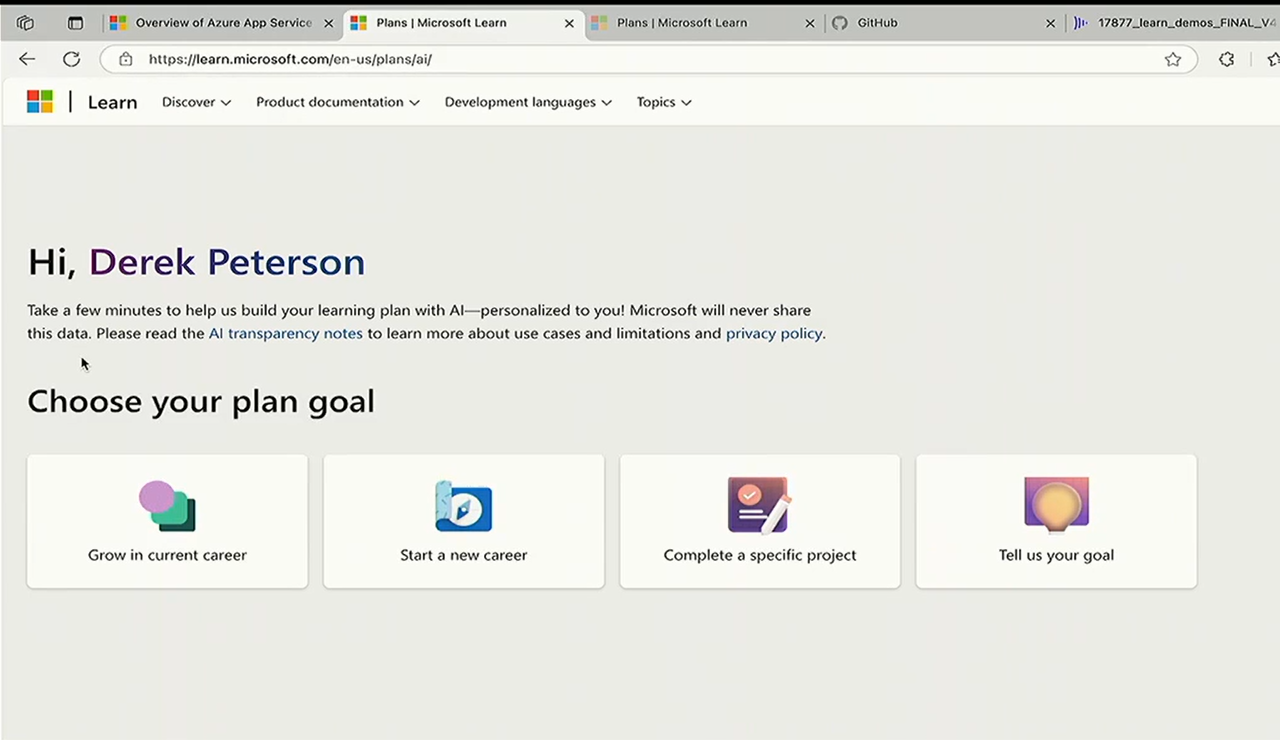This screenshot has width=1280, height=740.
Task: Click the vertical tabs panel icon
Action: (75, 23)
